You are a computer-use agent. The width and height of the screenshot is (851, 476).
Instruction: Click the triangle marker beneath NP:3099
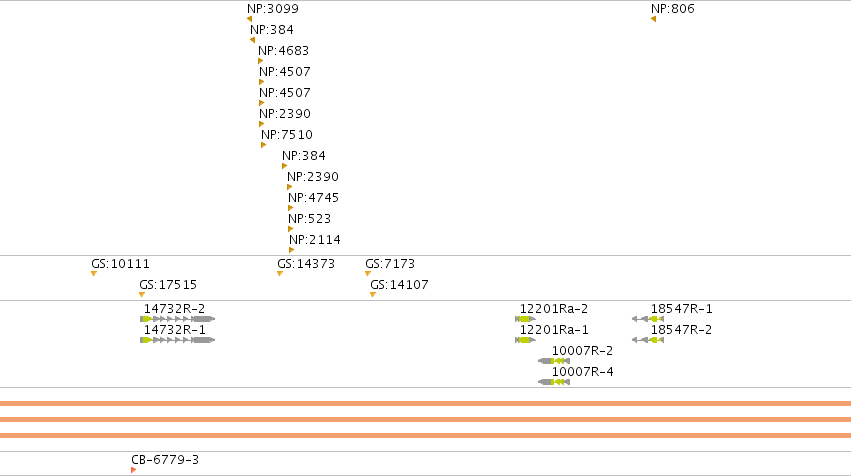point(250,19)
